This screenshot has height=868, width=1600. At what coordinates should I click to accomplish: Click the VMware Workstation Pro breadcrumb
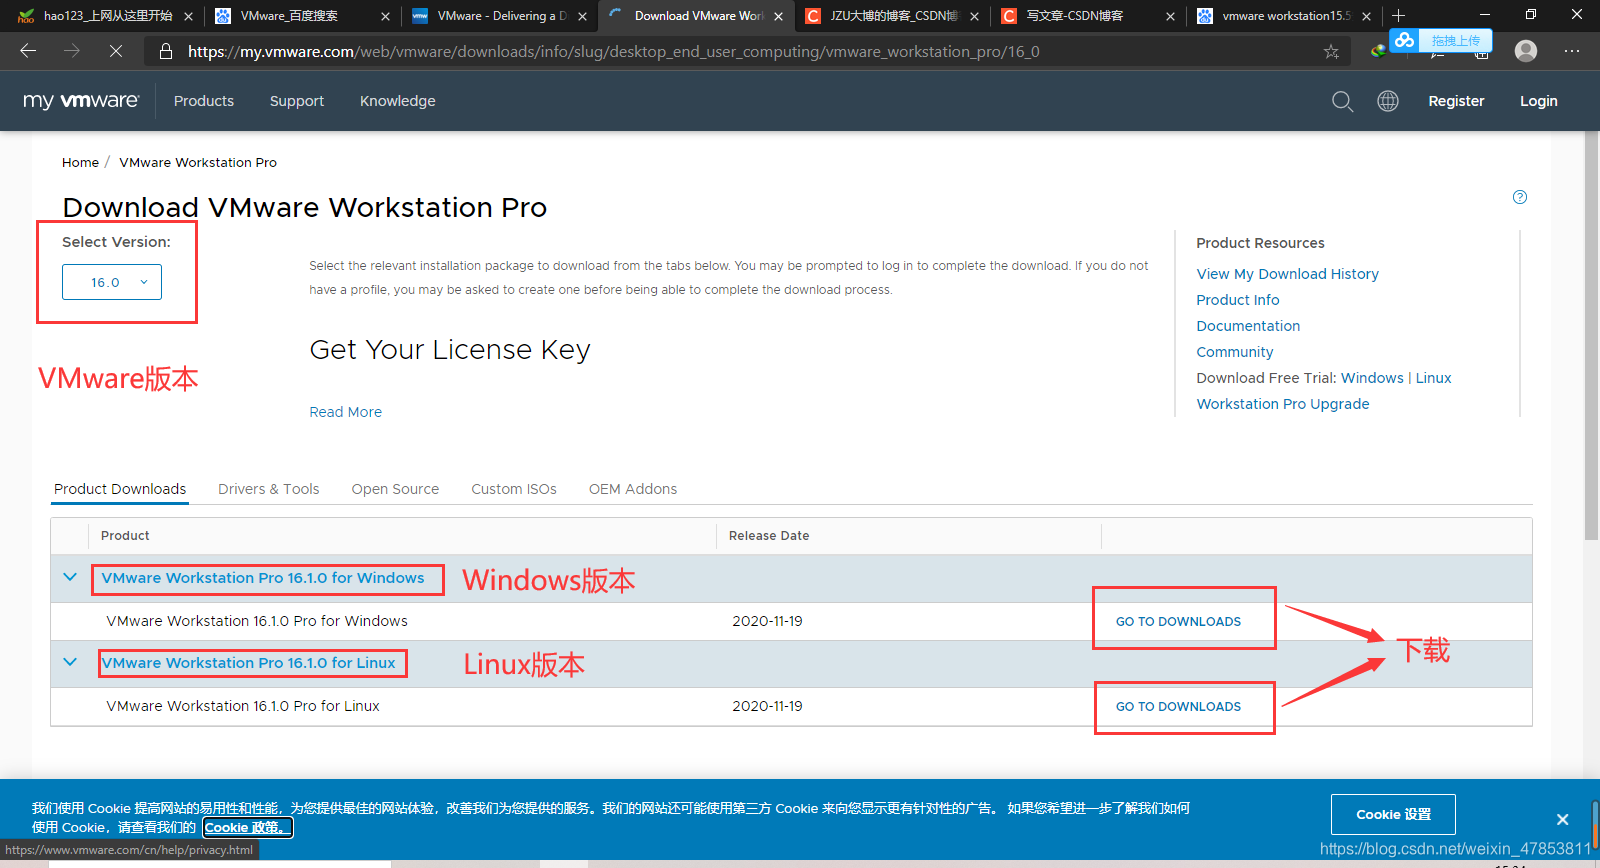coord(198,162)
